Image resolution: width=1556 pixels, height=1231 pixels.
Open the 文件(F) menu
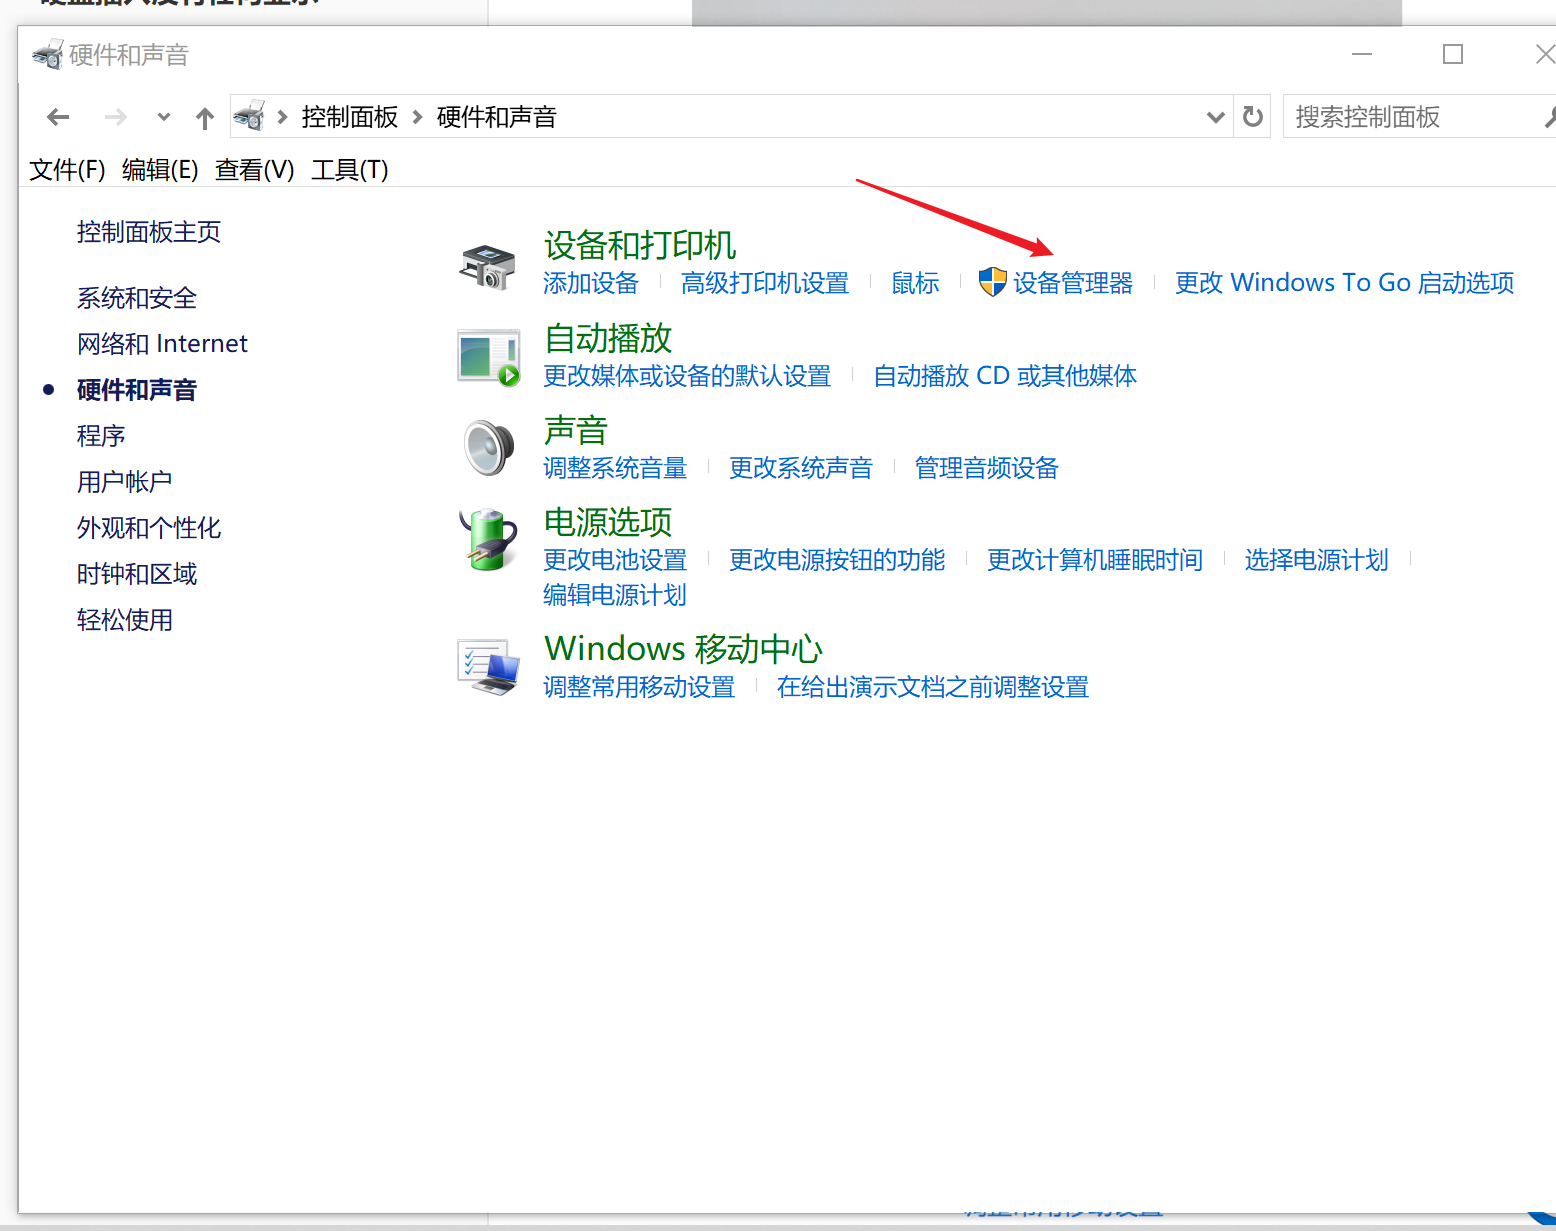point(67,170)
